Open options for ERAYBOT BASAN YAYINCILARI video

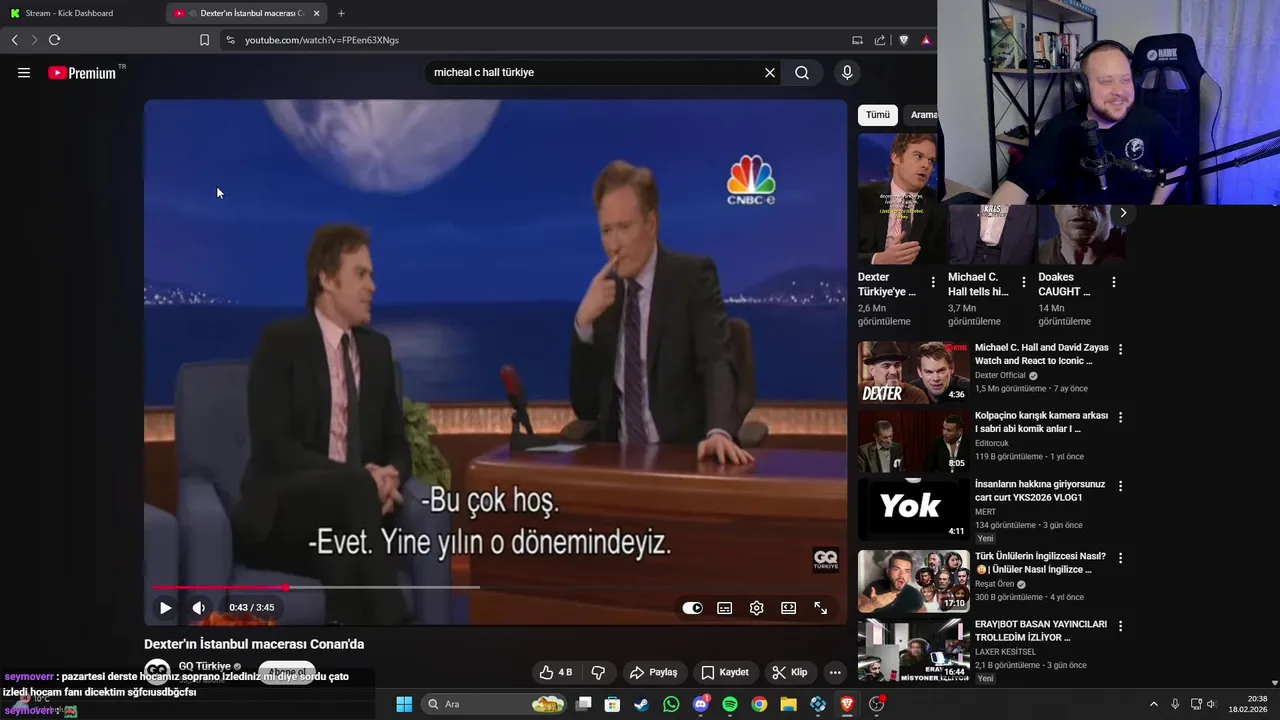(x=1120, y=626)
